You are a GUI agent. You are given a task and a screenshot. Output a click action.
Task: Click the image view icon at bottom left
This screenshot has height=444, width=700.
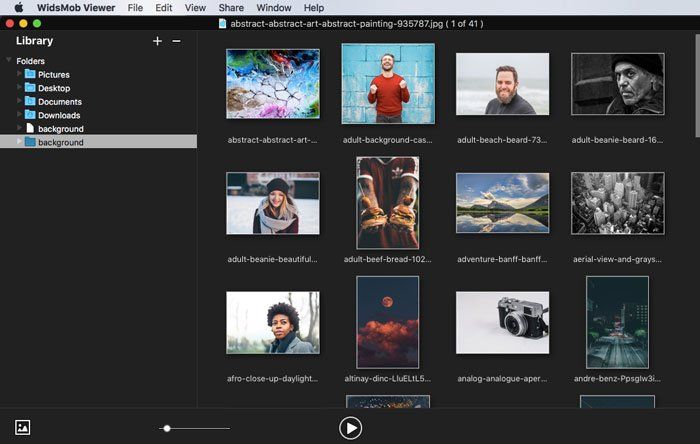pyautogui.click(x=23, y=427)
